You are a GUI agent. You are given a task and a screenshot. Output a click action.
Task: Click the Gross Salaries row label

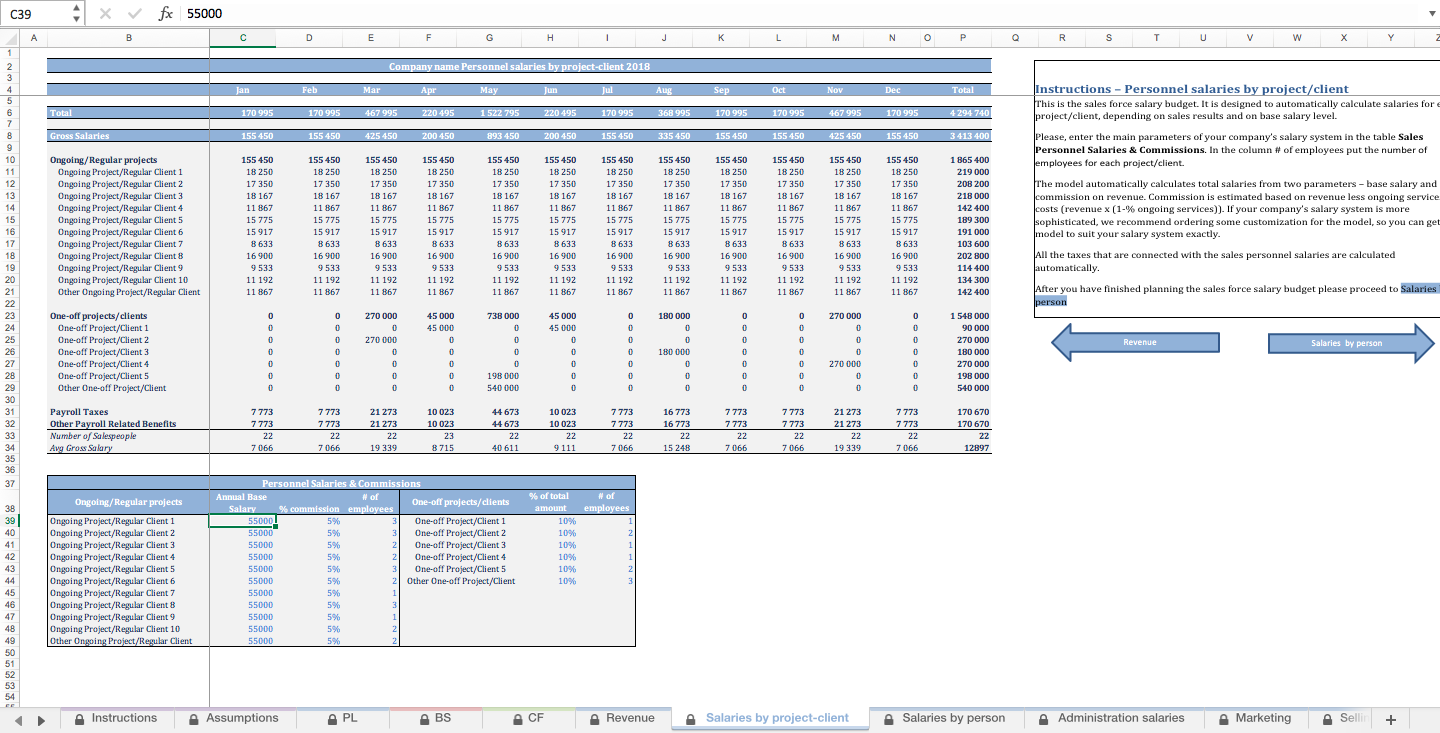(80, 135)
